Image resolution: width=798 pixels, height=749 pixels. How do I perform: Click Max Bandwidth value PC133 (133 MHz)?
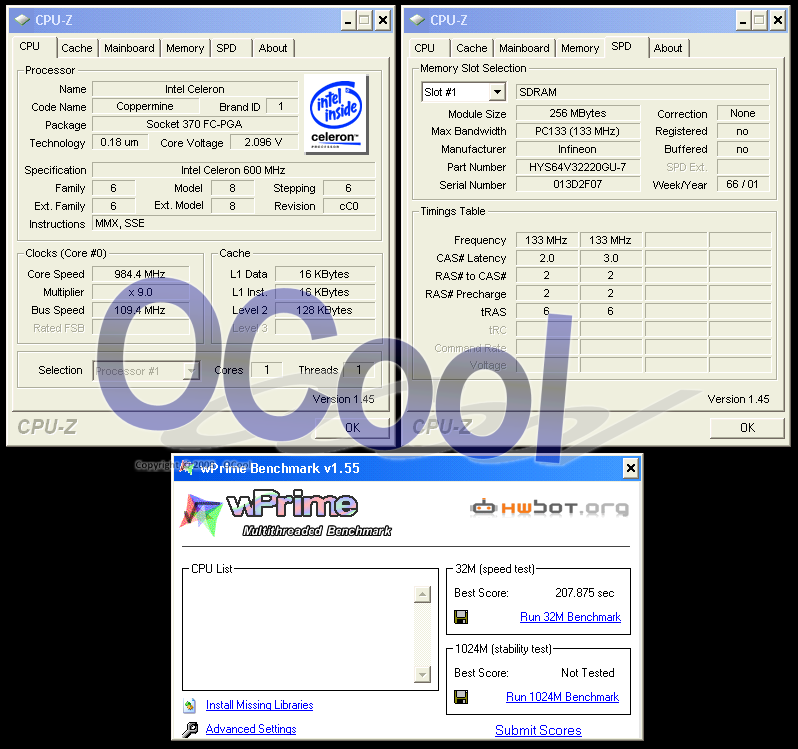[578, 131]
